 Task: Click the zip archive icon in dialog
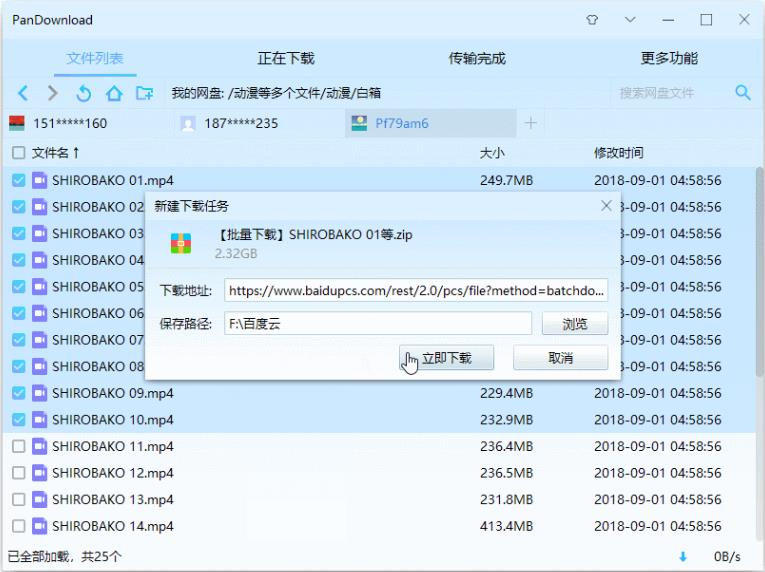point(181,244)
